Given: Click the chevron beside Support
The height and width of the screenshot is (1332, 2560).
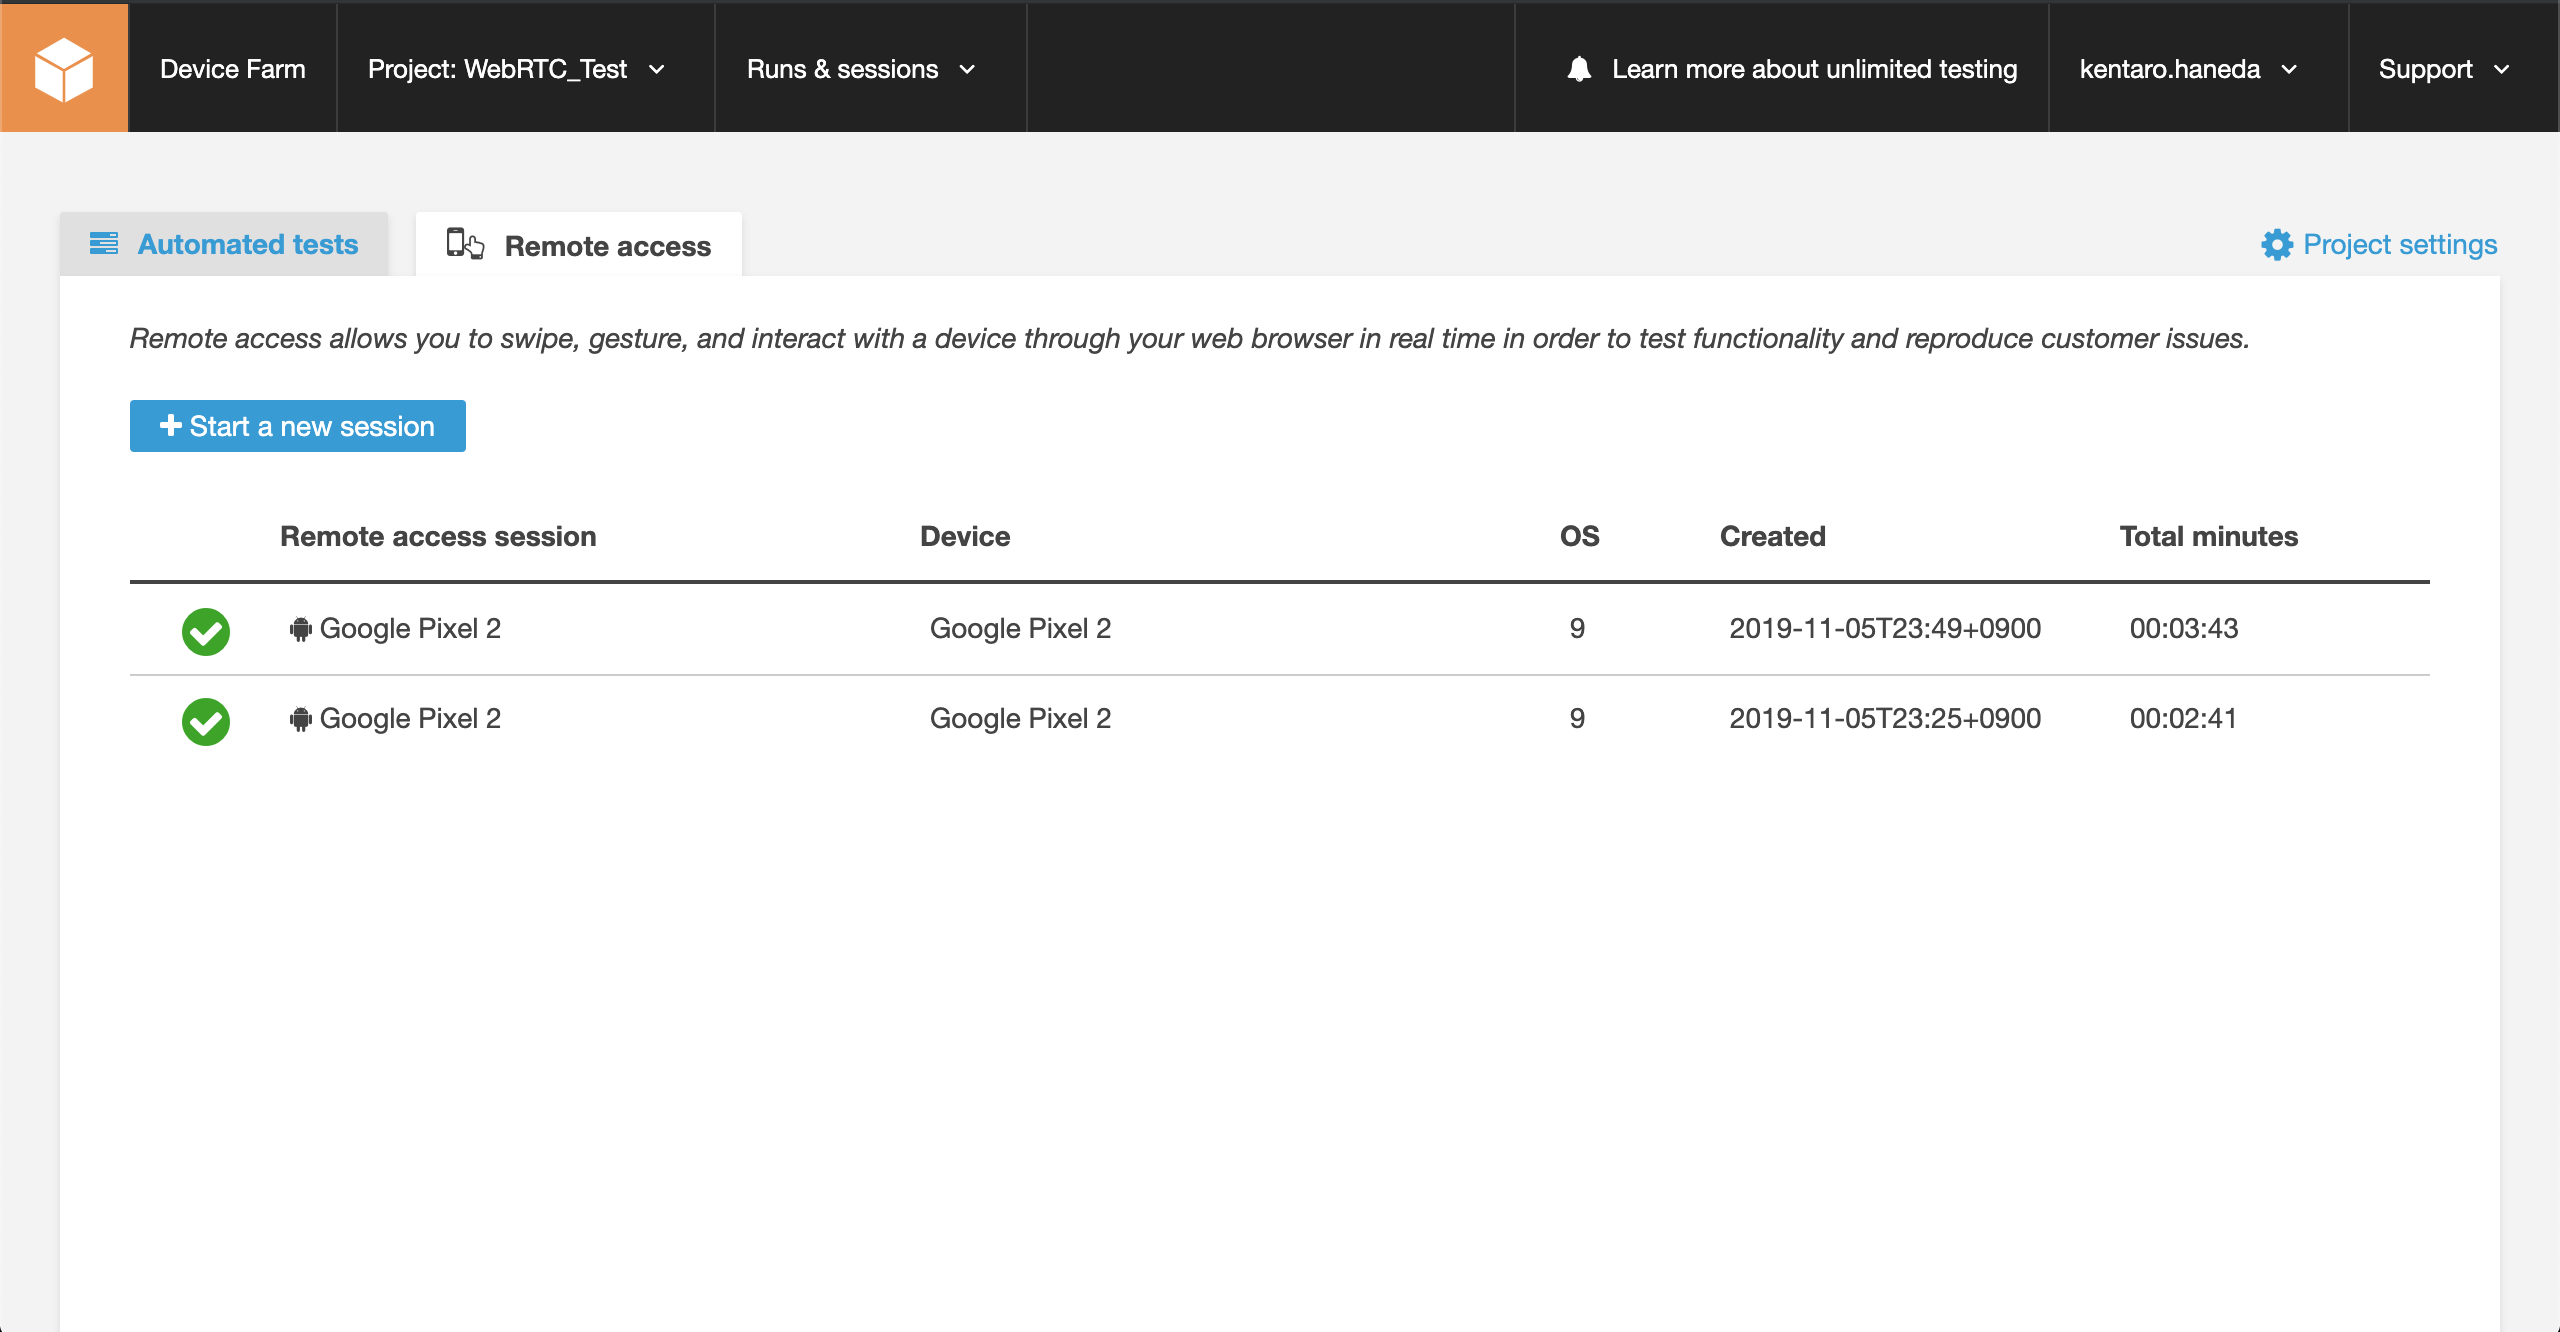Looking at the screenshot, I should [x=2502, y=70].
